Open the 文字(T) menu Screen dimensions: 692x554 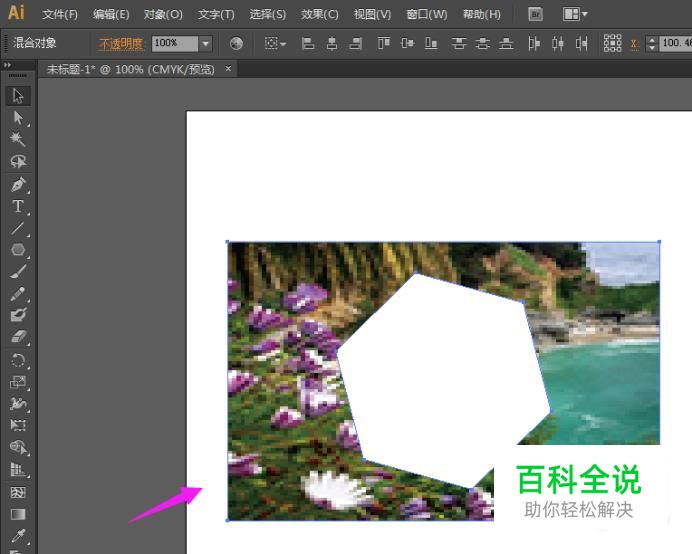(216, 15)
